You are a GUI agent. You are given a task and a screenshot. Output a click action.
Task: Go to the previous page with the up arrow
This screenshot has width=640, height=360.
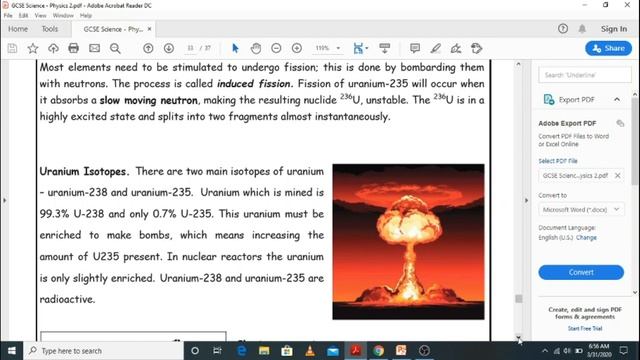[148, 48]
